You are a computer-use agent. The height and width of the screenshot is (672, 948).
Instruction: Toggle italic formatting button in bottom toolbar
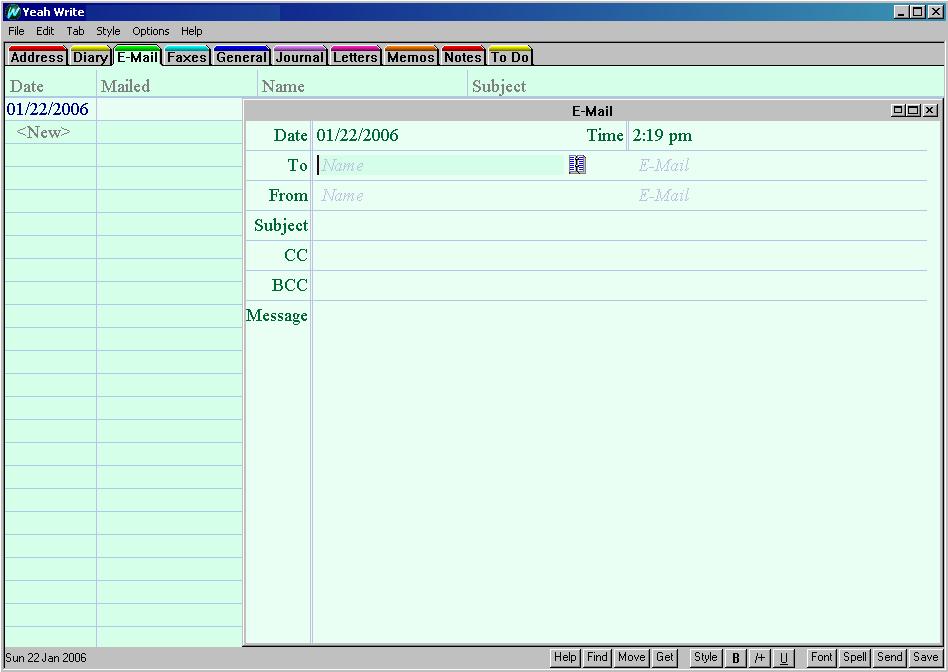coord(760,658)
